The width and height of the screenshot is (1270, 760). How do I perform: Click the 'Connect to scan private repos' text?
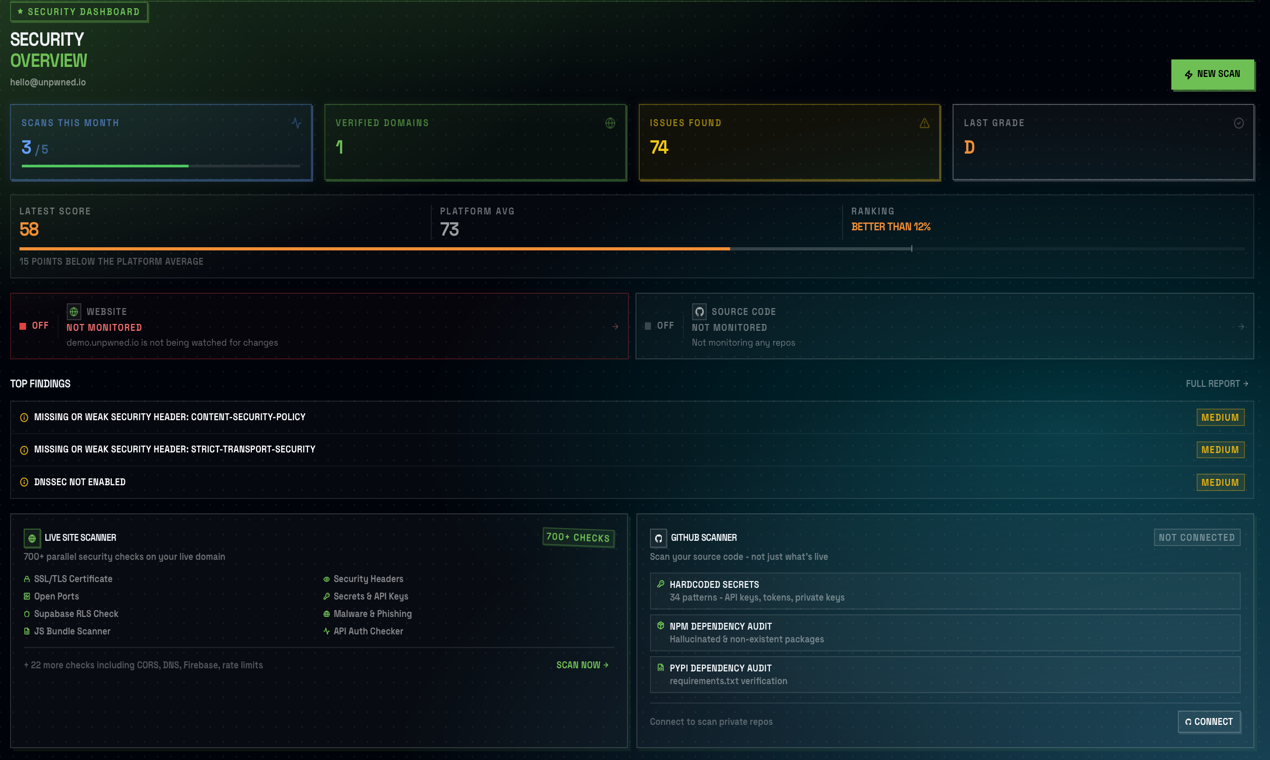coord(711,722)
